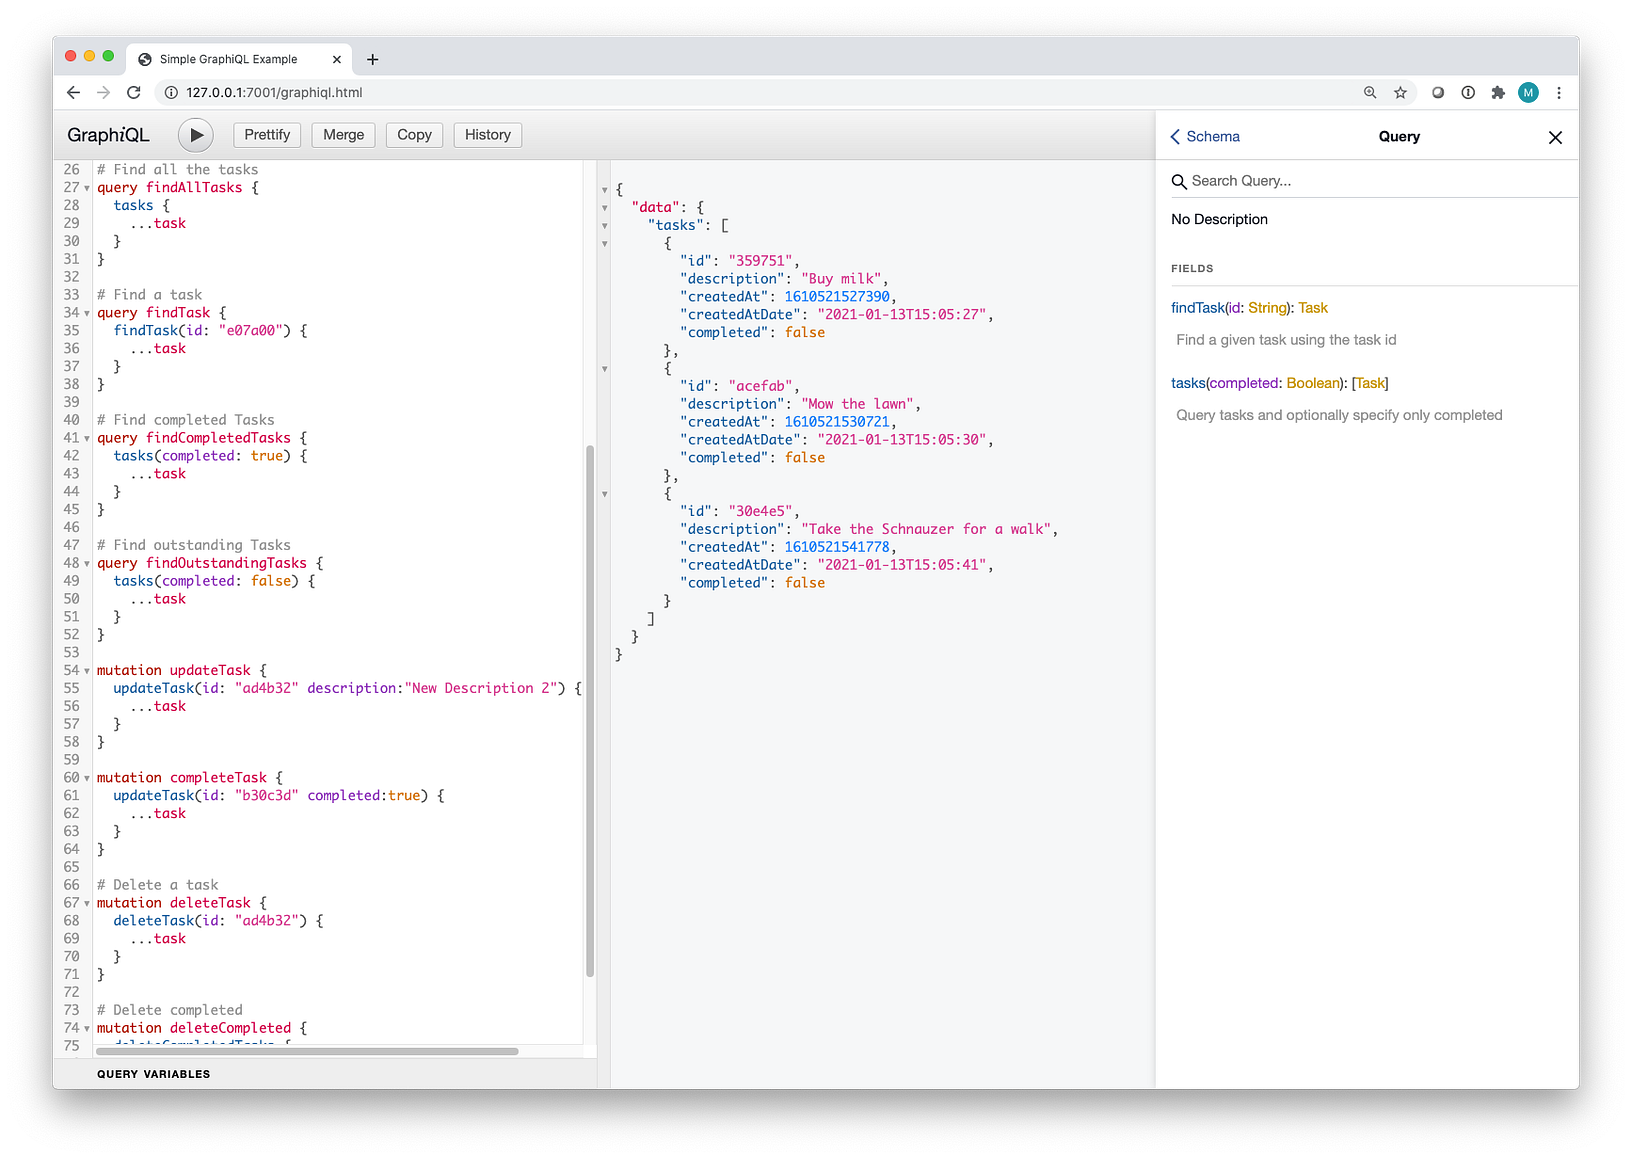The width and height of the screenshot is (1632, 1159).
Task: Click the id argument of findTask field
Action: 1234,308
